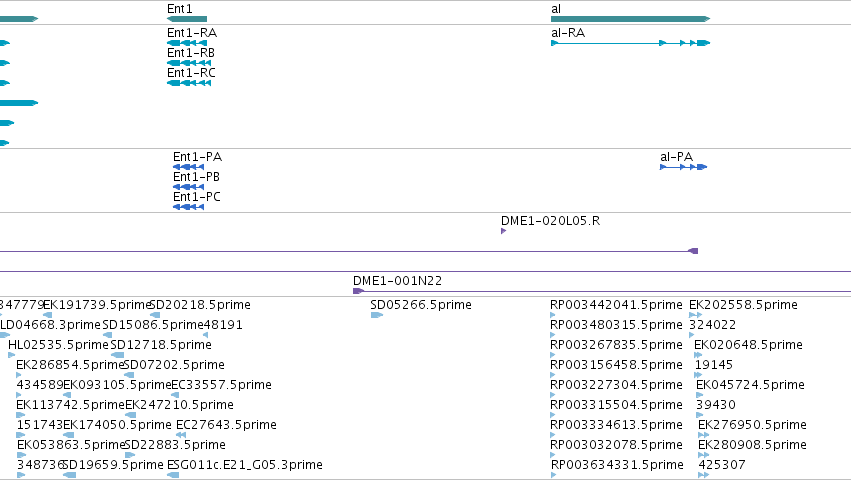Click the EK202558.5prime label

point(744,305)
